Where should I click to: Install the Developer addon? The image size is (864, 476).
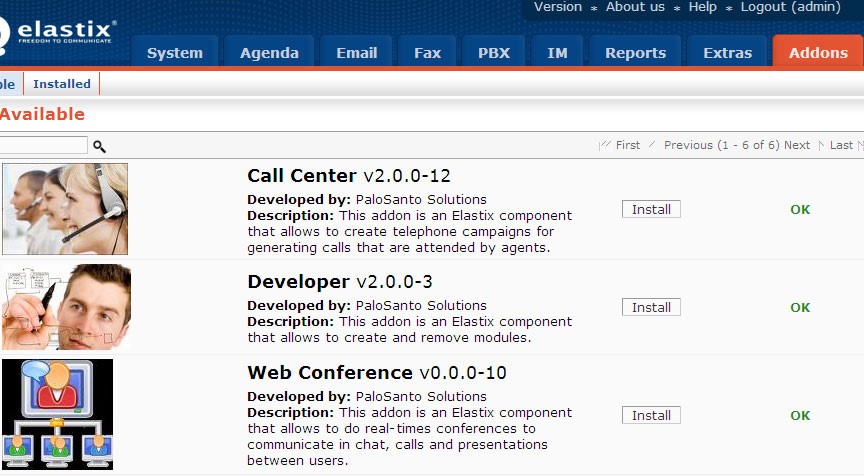click(651, 307)
